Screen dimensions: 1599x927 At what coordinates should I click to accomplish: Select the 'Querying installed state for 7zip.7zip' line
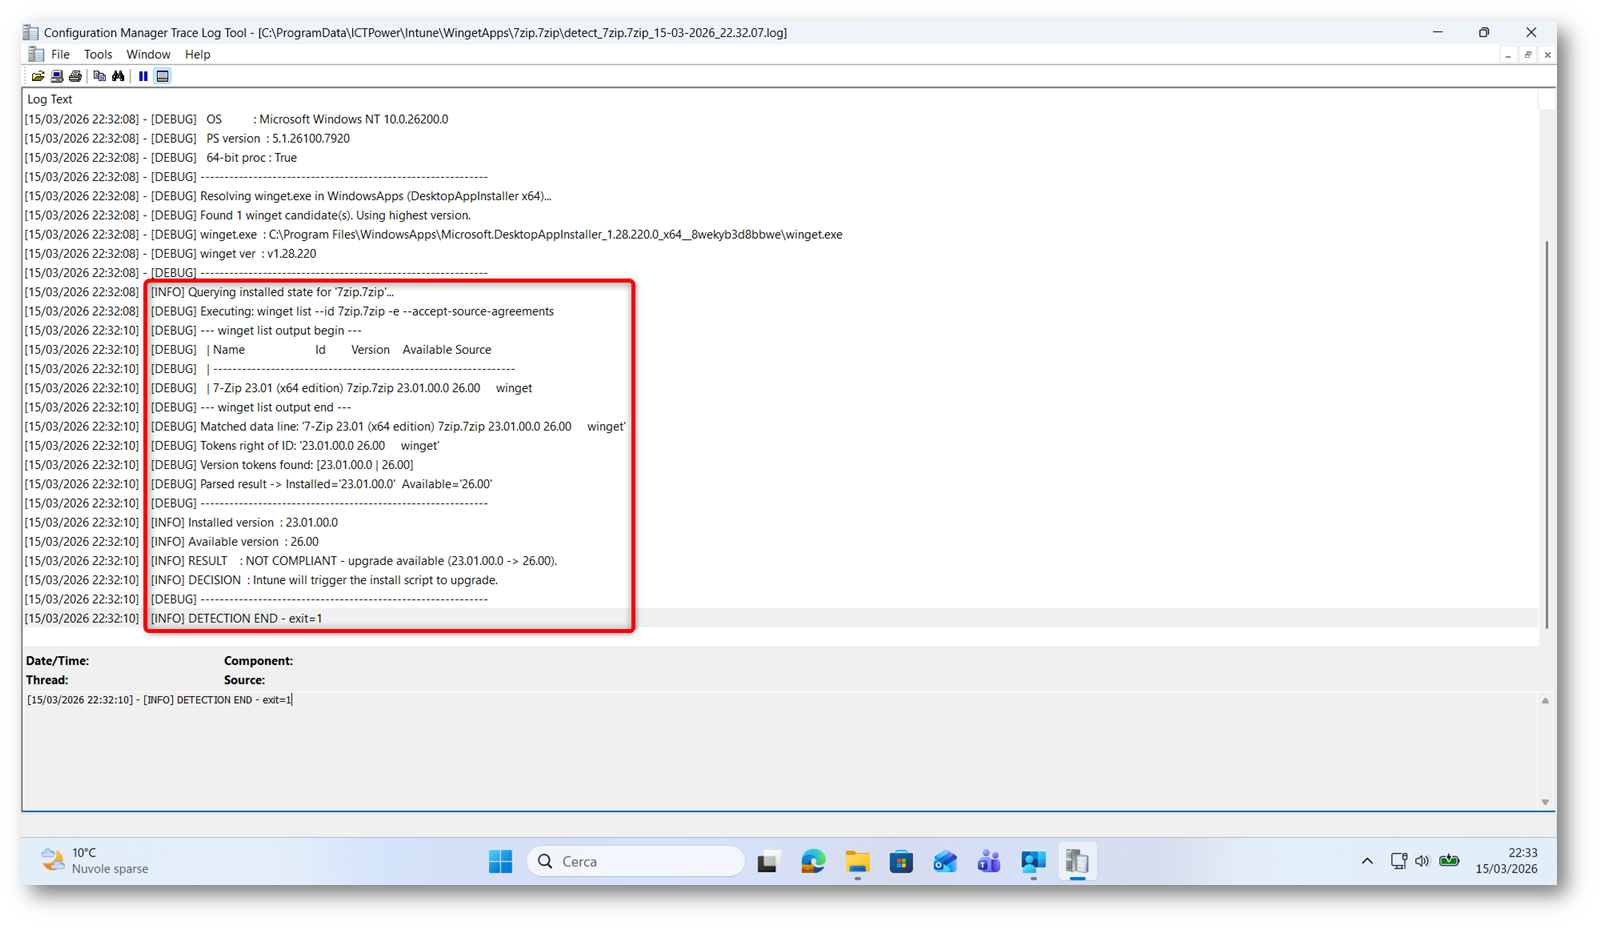780,292
